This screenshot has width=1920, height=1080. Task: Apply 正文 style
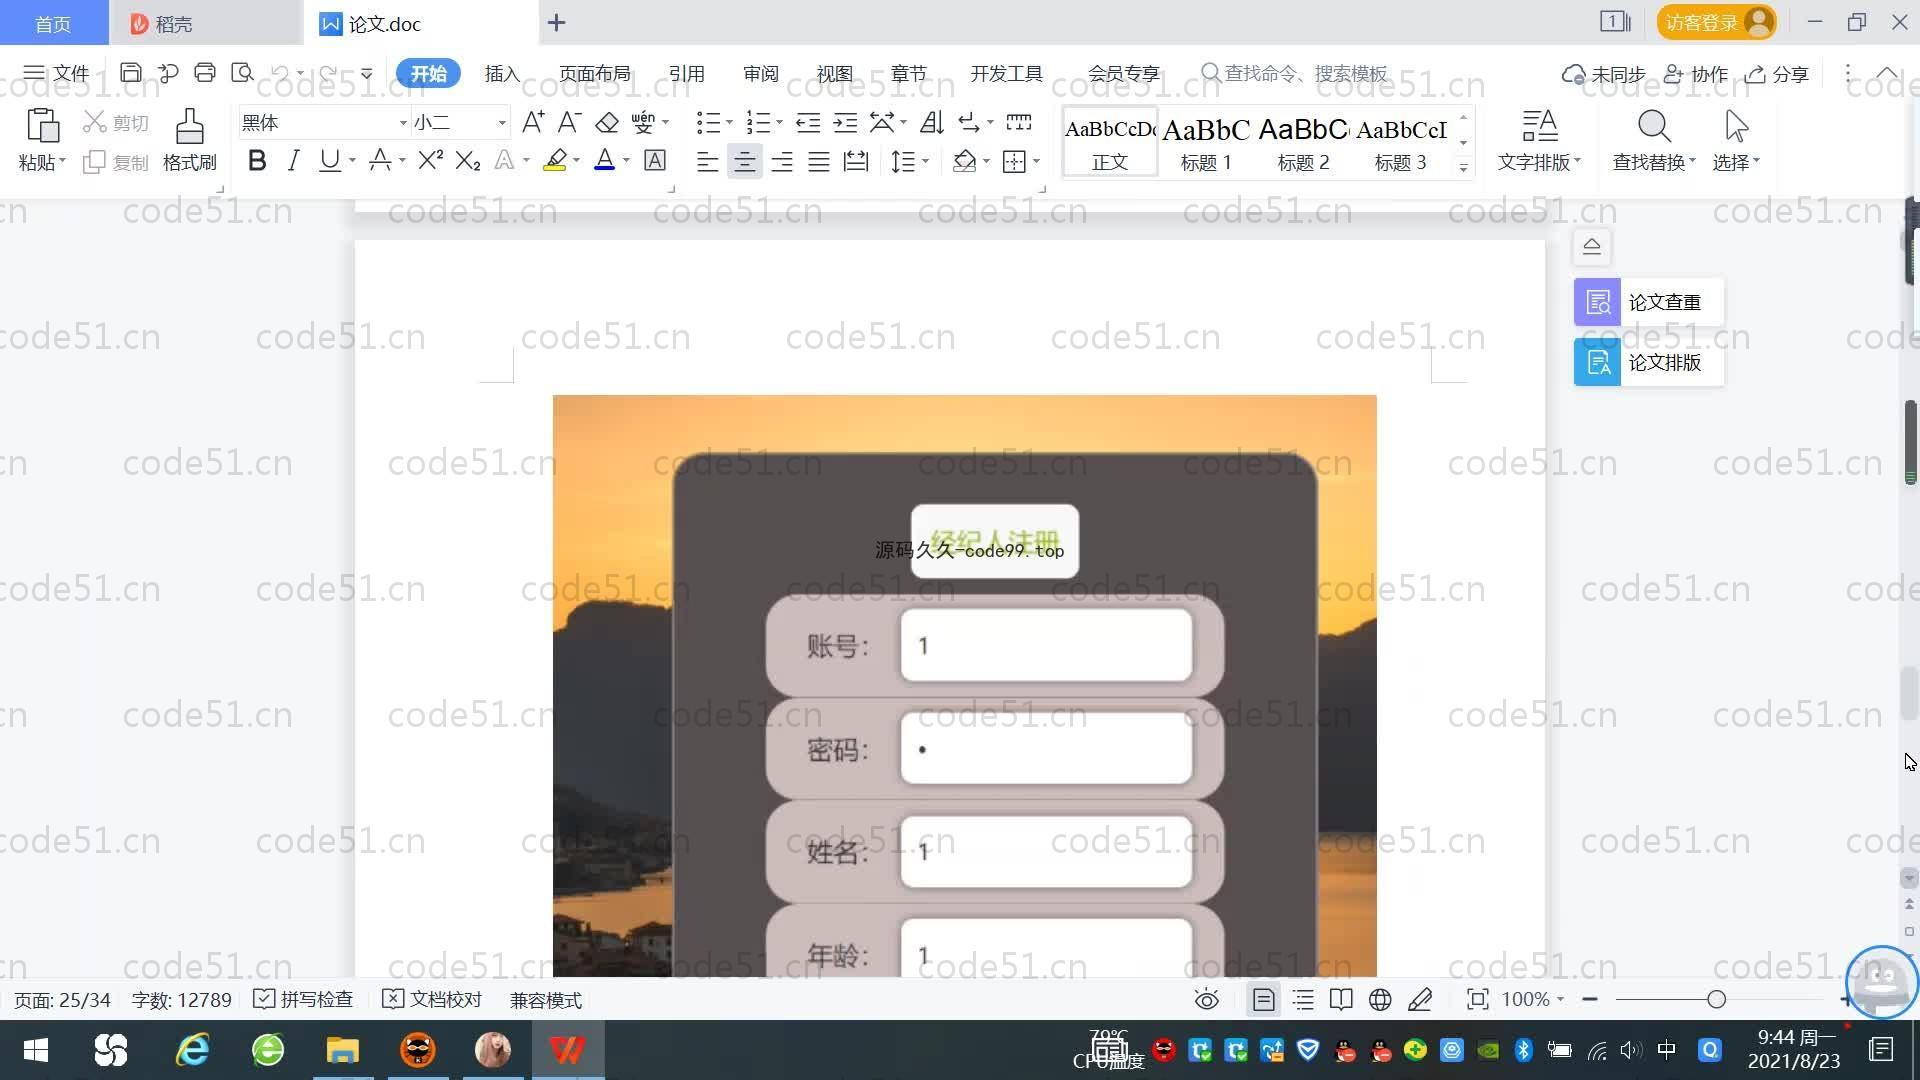tap(1110, 141)
